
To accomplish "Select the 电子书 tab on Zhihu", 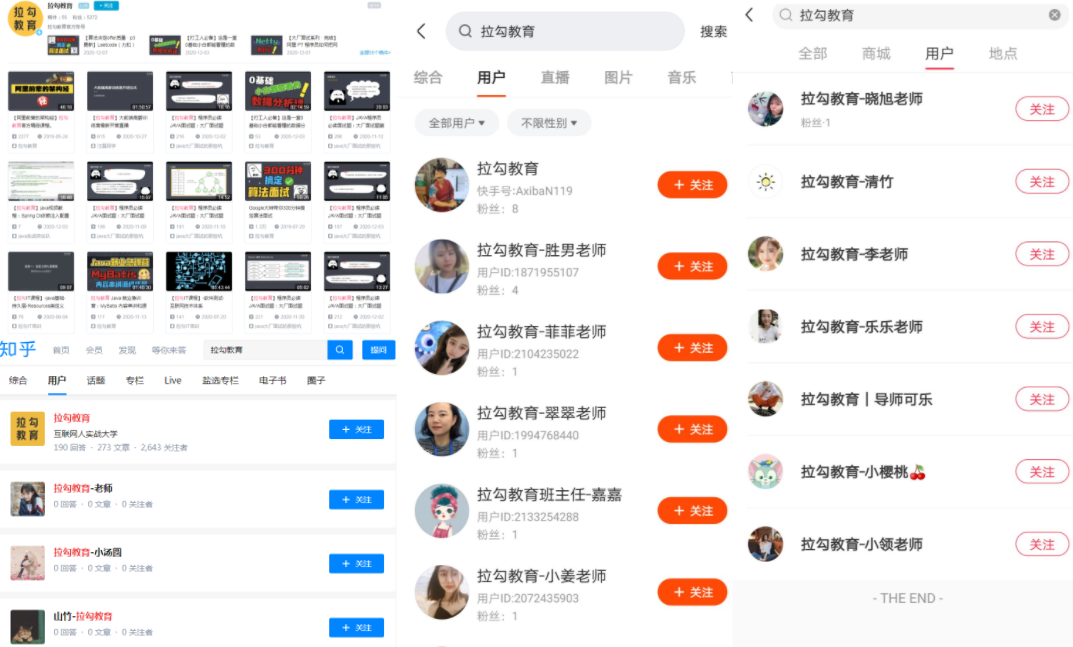I will pyautogui.click(x=274, y=380).
